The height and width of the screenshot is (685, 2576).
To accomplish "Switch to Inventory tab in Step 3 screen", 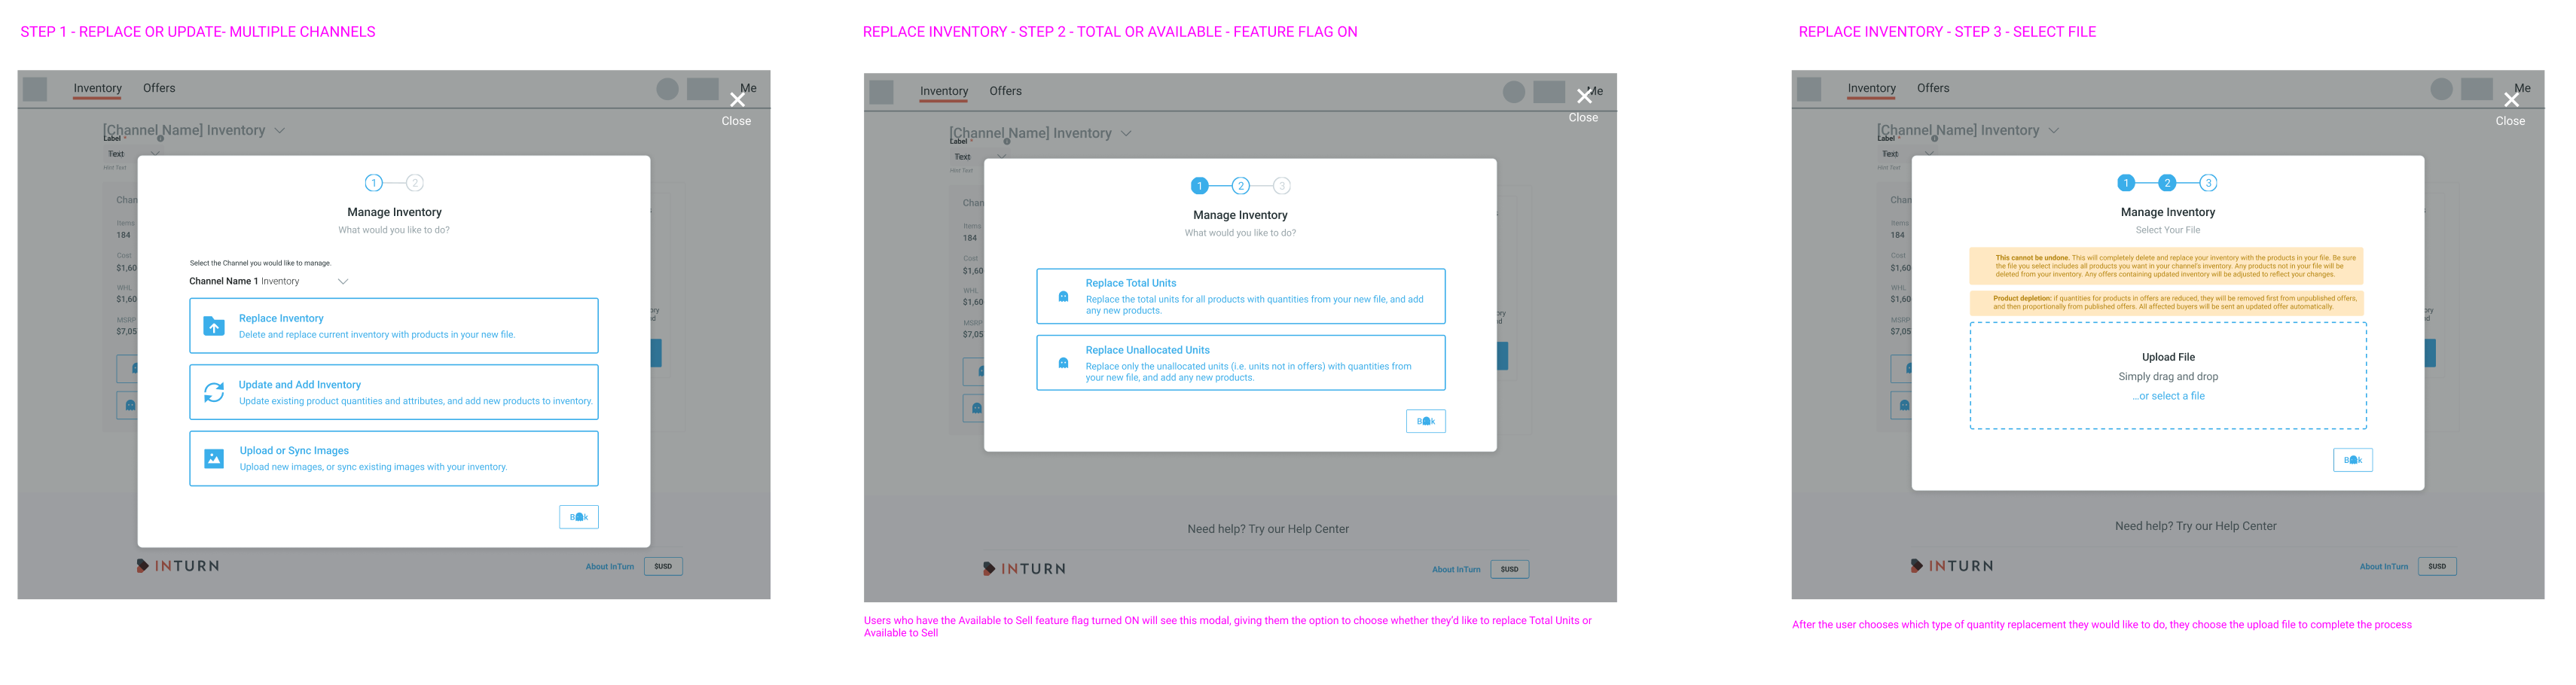I will coord(1871,88).
